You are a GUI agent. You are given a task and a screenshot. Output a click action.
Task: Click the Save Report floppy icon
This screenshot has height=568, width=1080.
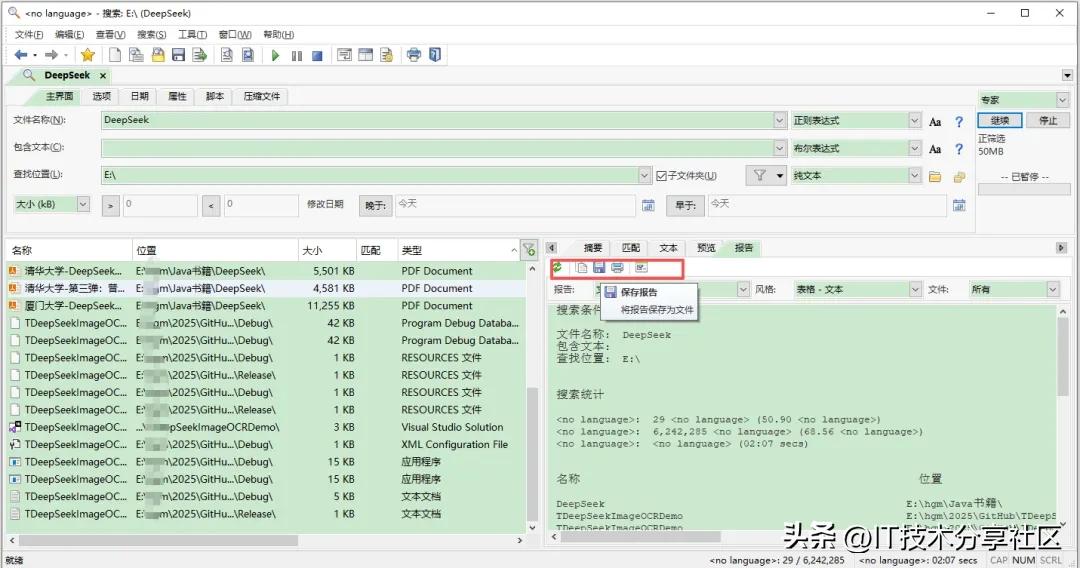coord(599,268)
